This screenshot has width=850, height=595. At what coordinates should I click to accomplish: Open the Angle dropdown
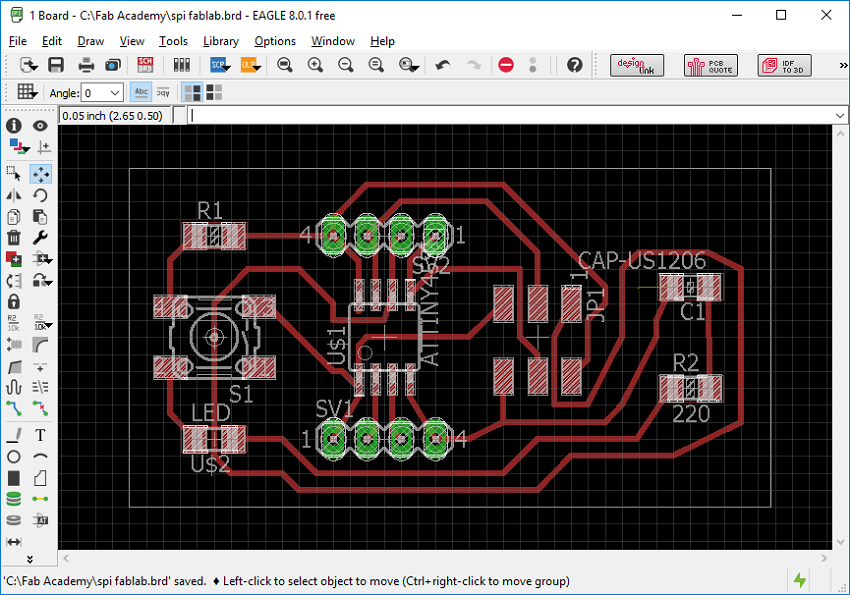pyautogui.click(x=102, y=93)
